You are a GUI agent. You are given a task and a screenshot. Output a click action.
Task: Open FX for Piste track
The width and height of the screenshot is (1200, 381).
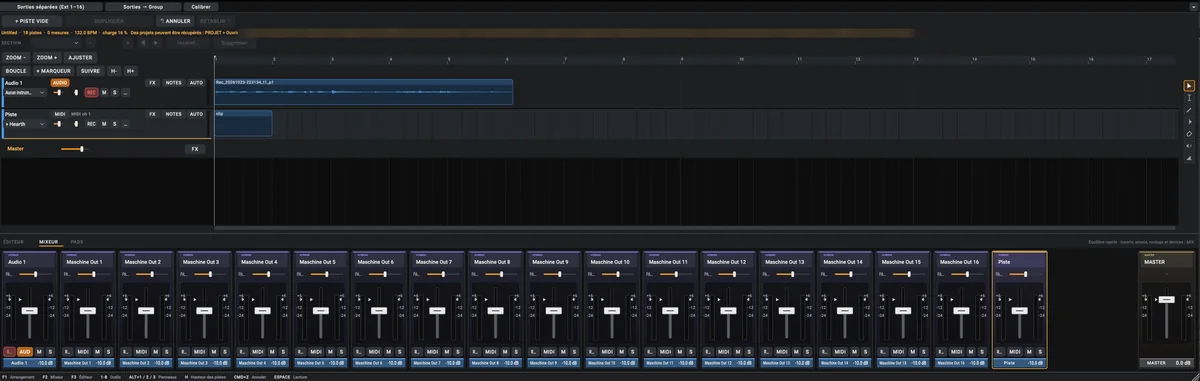tap(153, 114)
